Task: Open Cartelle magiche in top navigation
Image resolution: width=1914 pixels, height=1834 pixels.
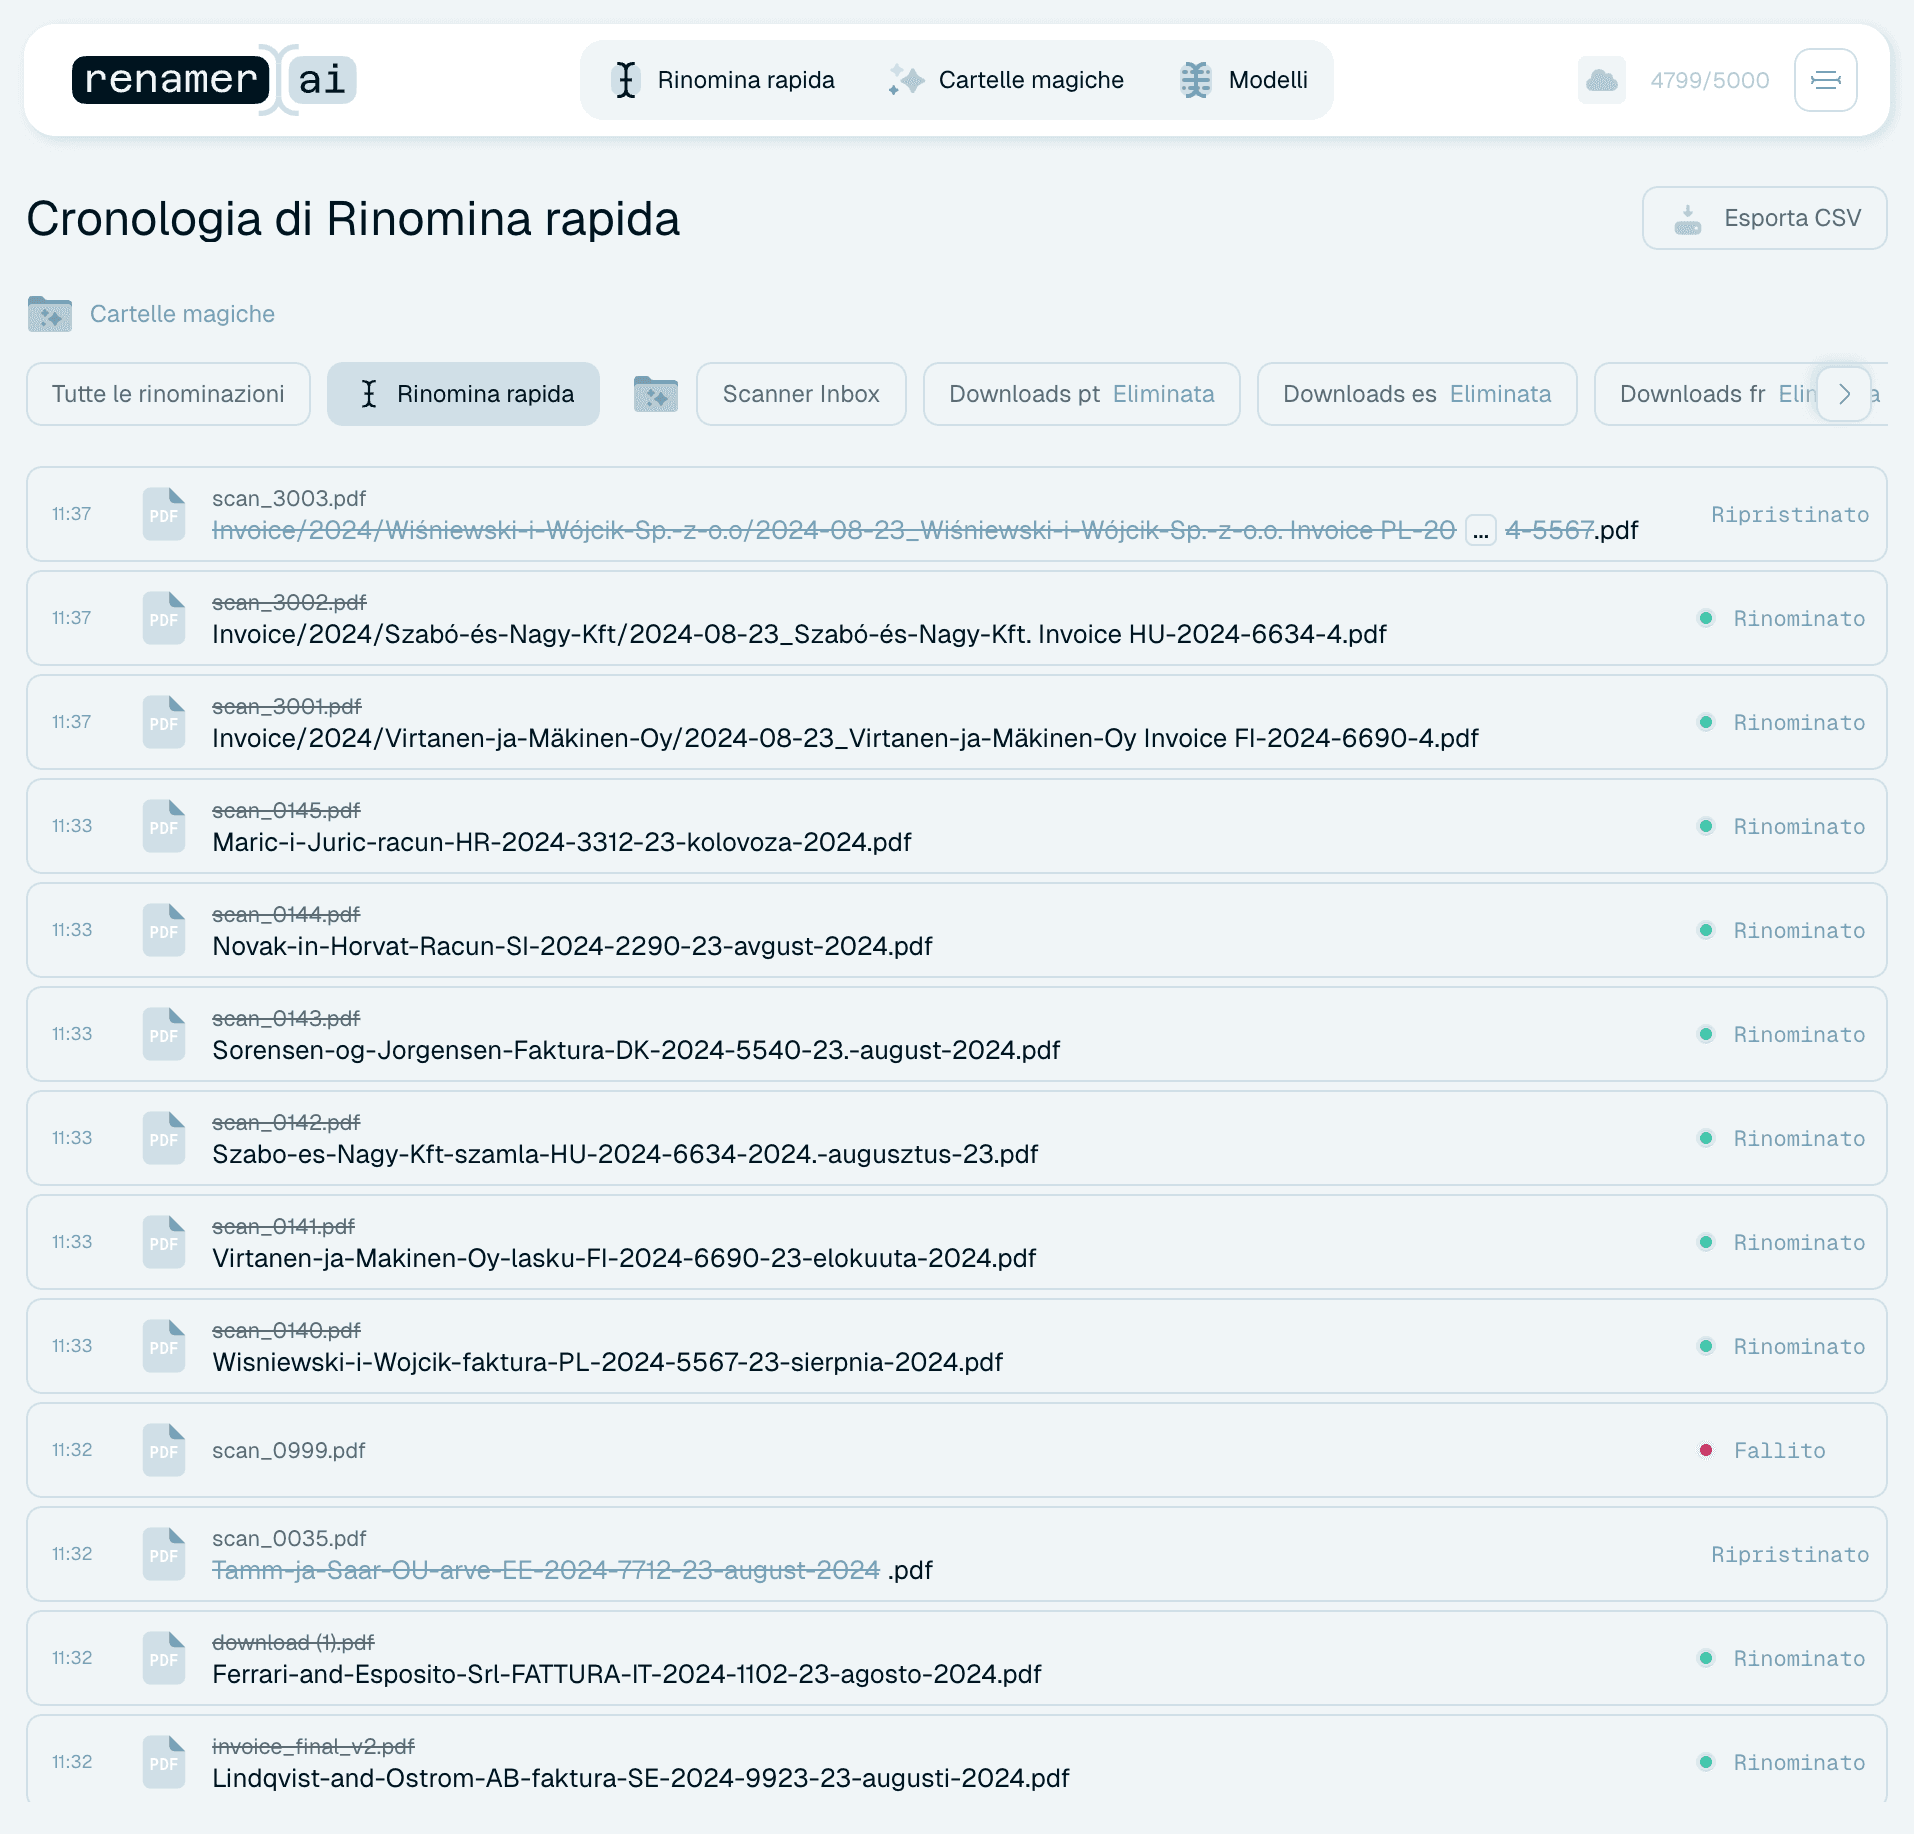Action: 1006,80
